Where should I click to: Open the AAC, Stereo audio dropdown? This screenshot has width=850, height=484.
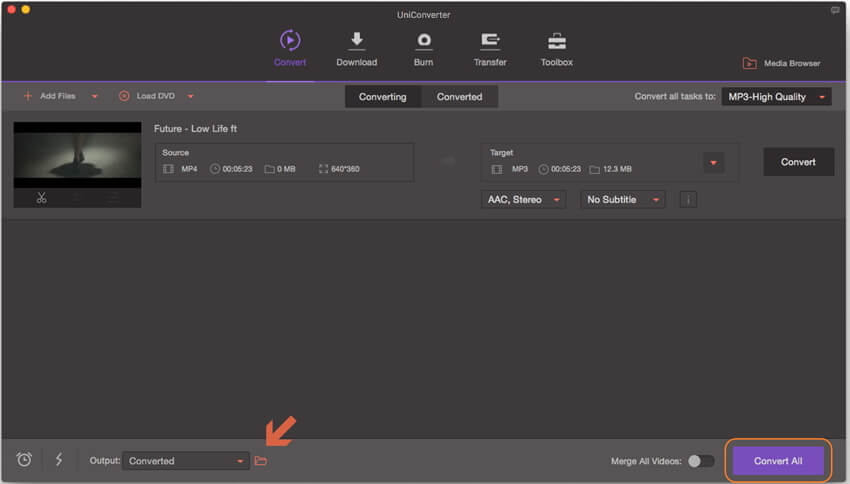pos(523,199)
